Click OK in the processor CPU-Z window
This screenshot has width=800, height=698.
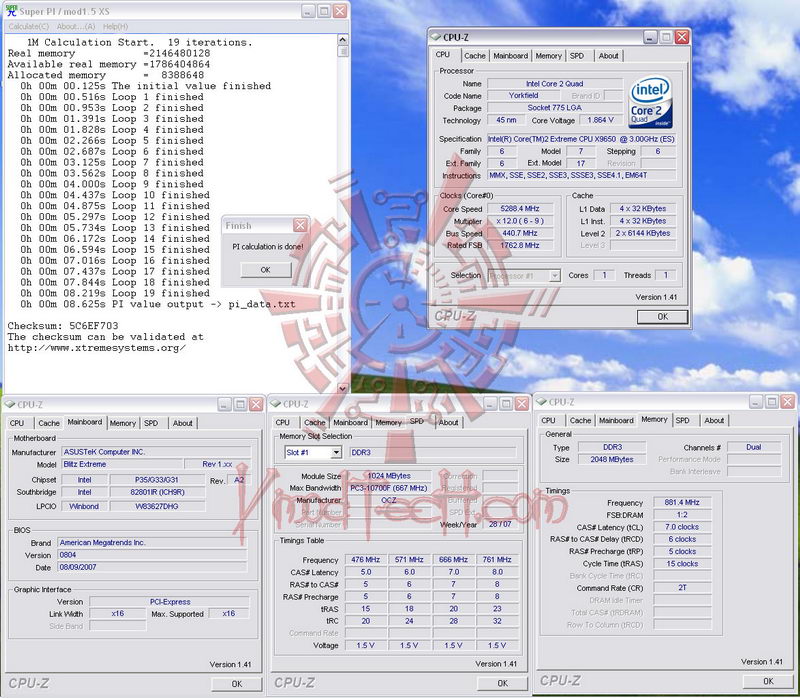[662, 316]
